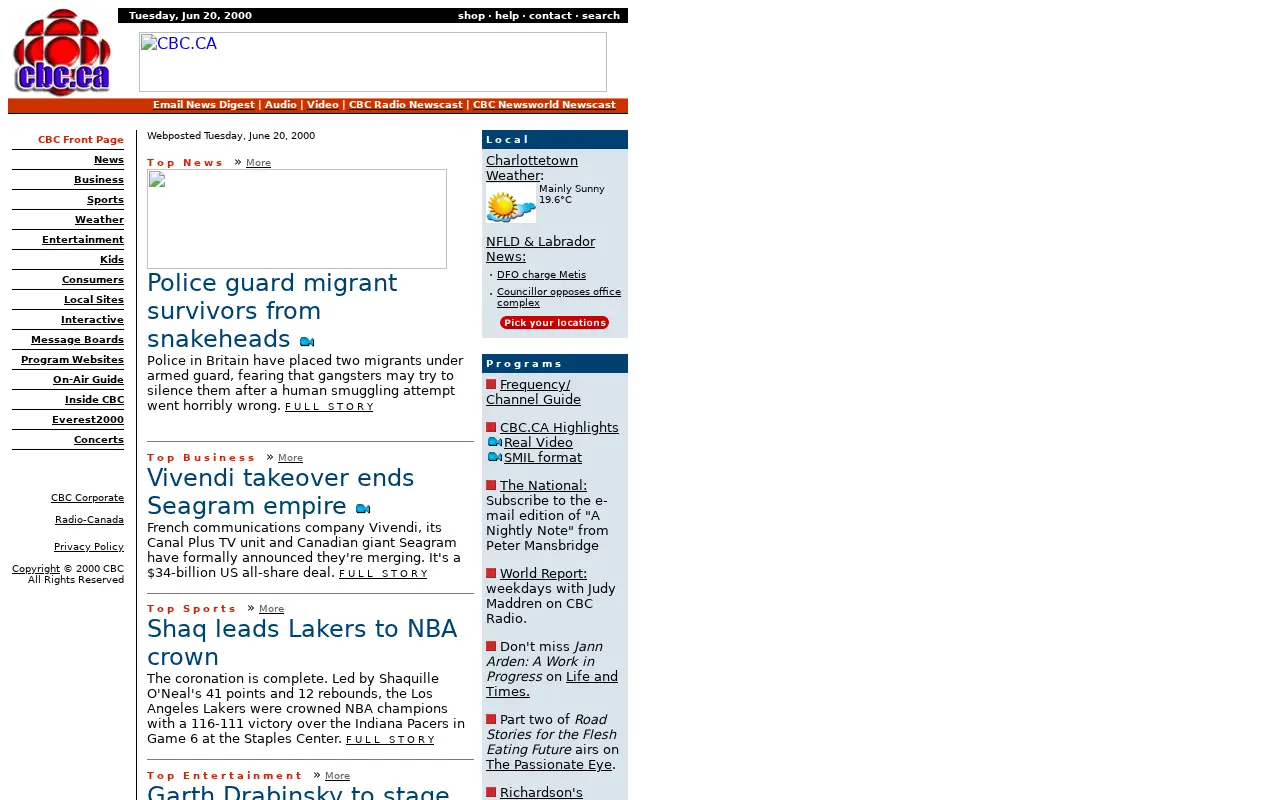Image resolution: width=1280 pixels, height=800 pixels.
Task: Open Police guard migrant survivors headline
Action: pos(272,311)
